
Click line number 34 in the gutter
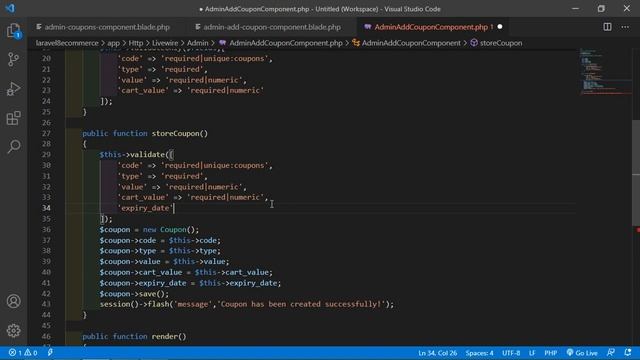(46, 208)
